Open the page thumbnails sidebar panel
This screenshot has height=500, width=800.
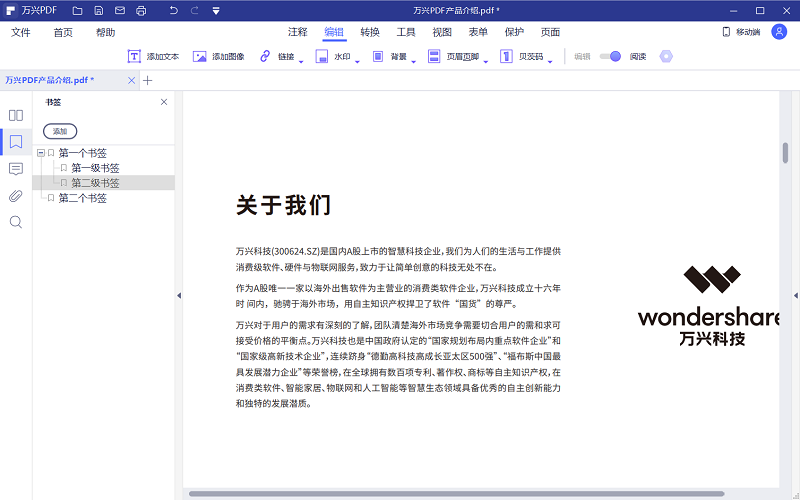pyautogui.click(x=16, y=115)
